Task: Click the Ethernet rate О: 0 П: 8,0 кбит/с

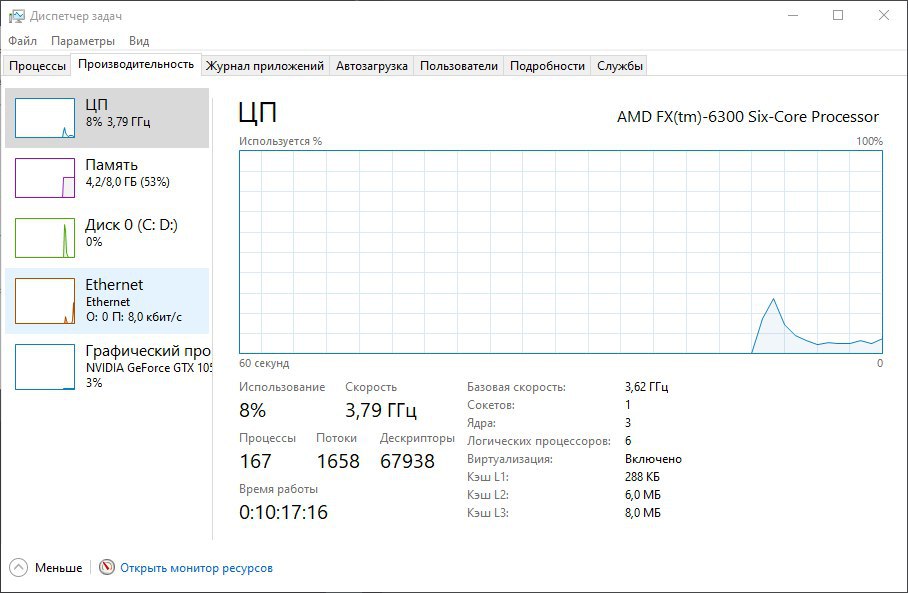Action: pyautogui.click(x=134, y=317)
